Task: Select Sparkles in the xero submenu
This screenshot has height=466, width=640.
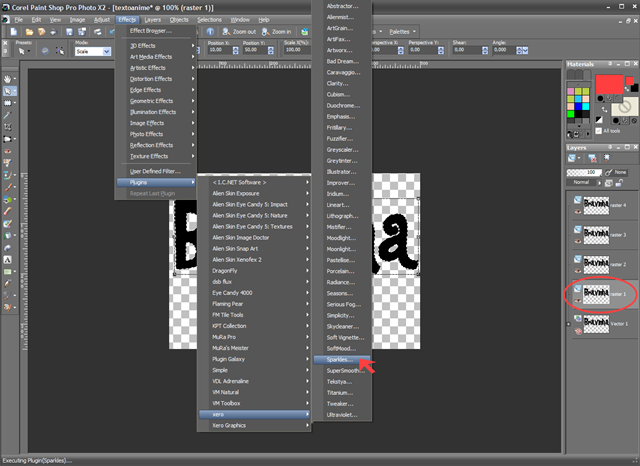Action: pos(342,359)
